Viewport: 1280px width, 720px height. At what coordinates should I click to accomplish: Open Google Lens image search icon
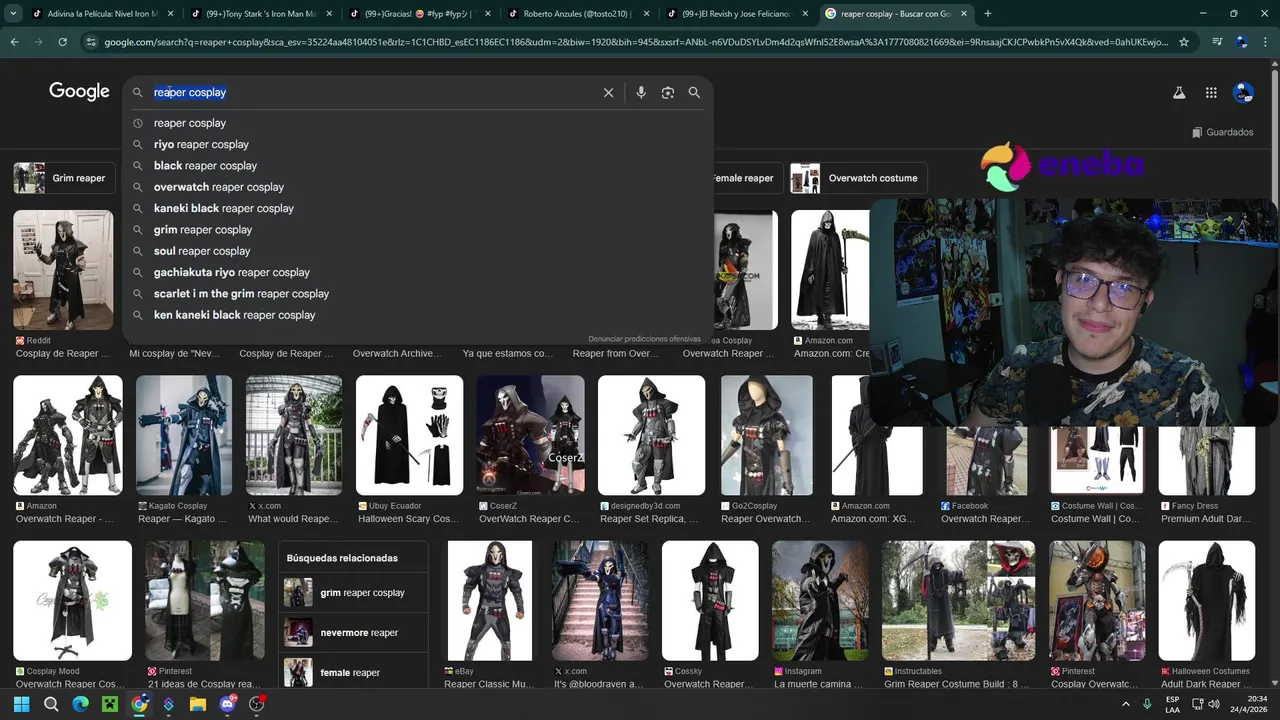668,92
